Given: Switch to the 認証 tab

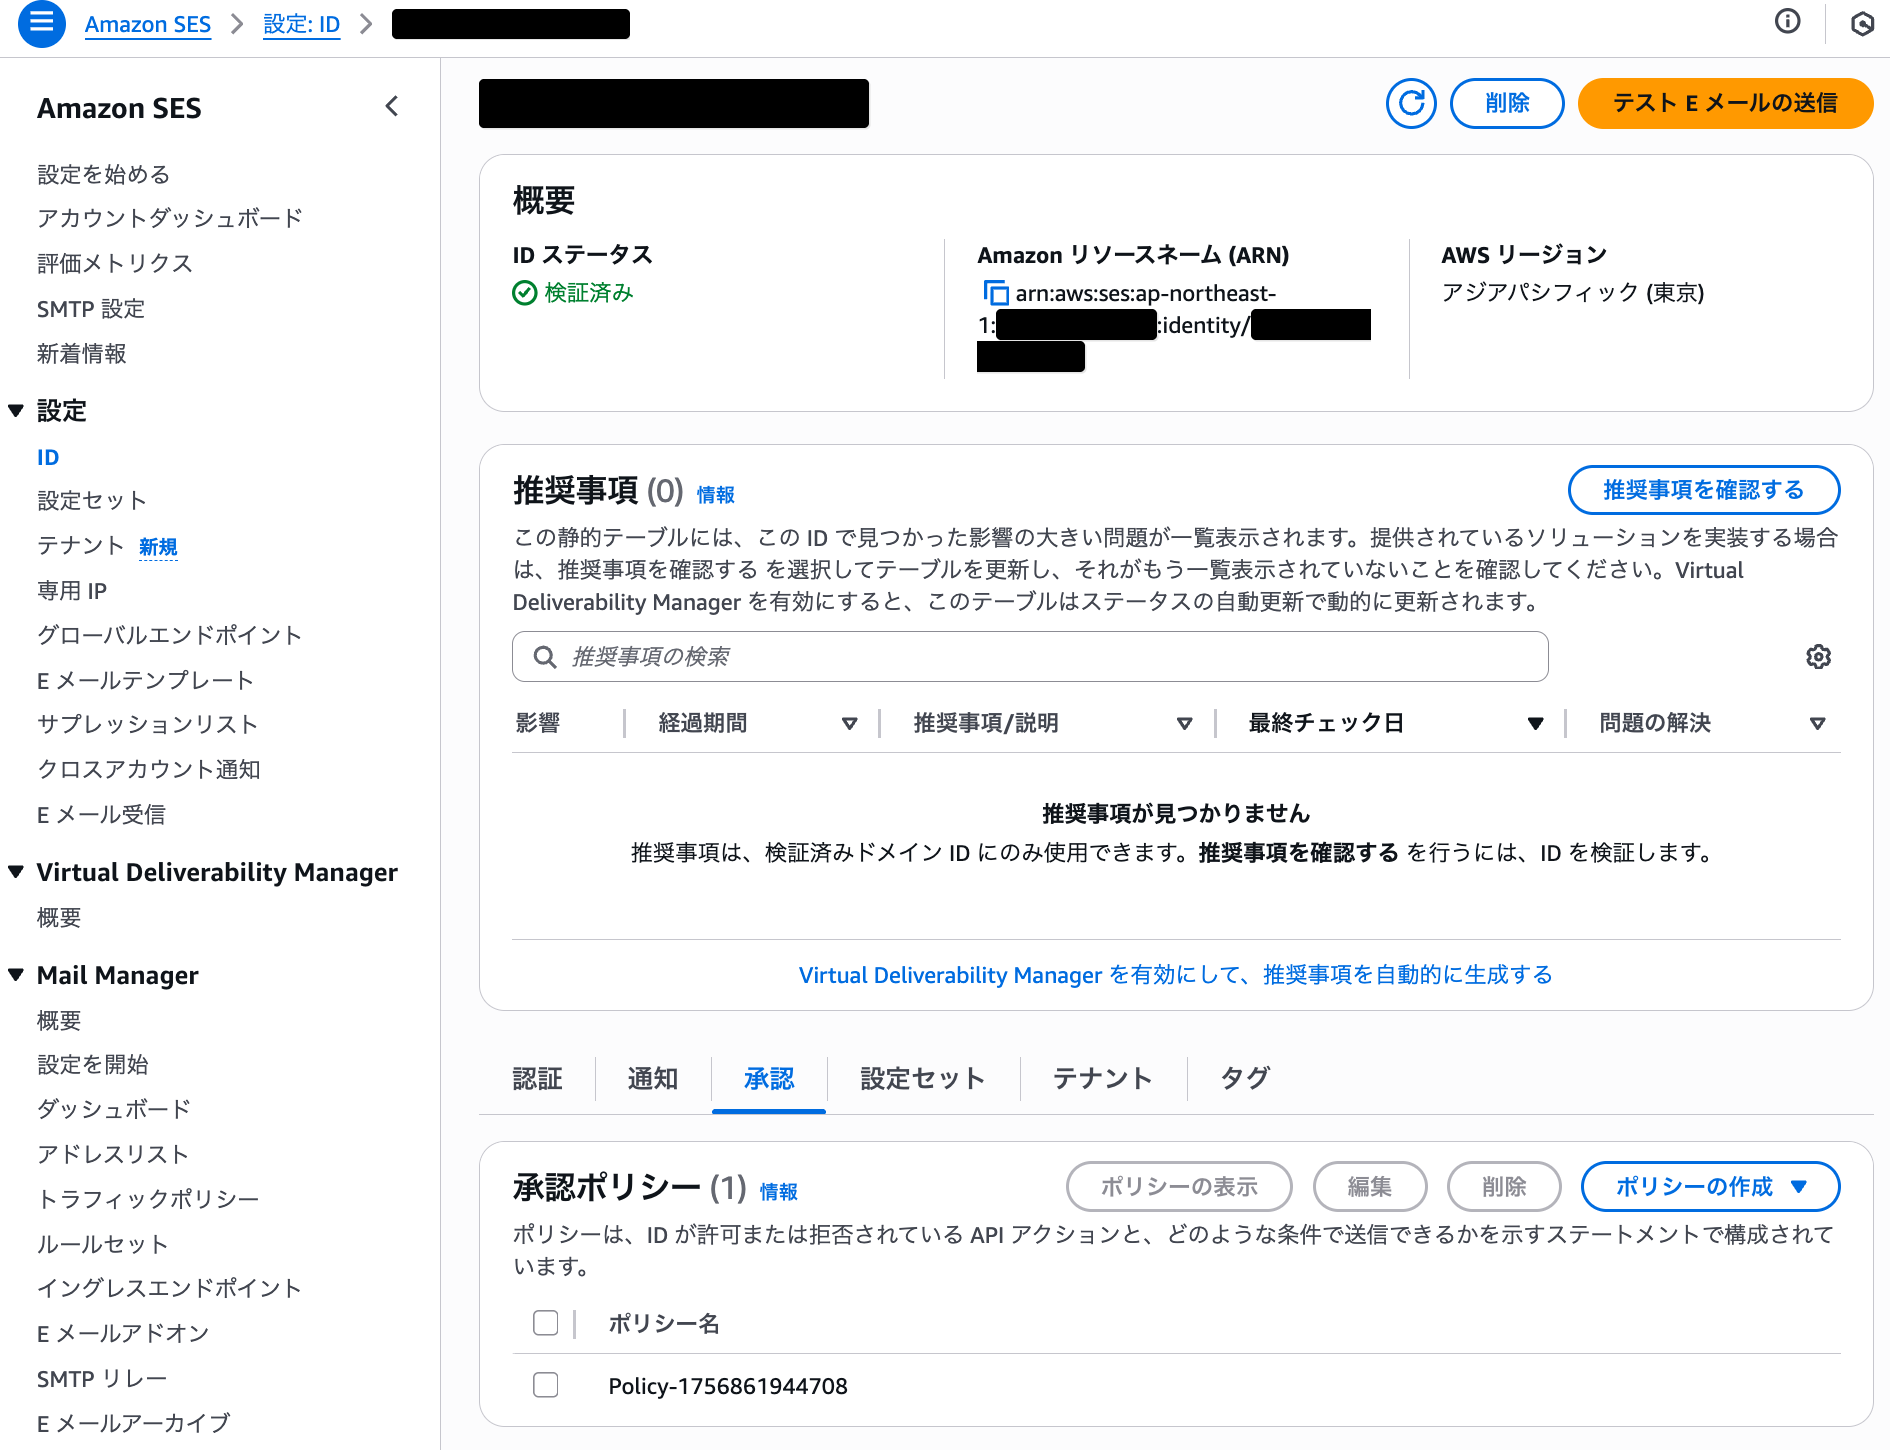Looking at the screenshot, I should [x=537, y=1078].
